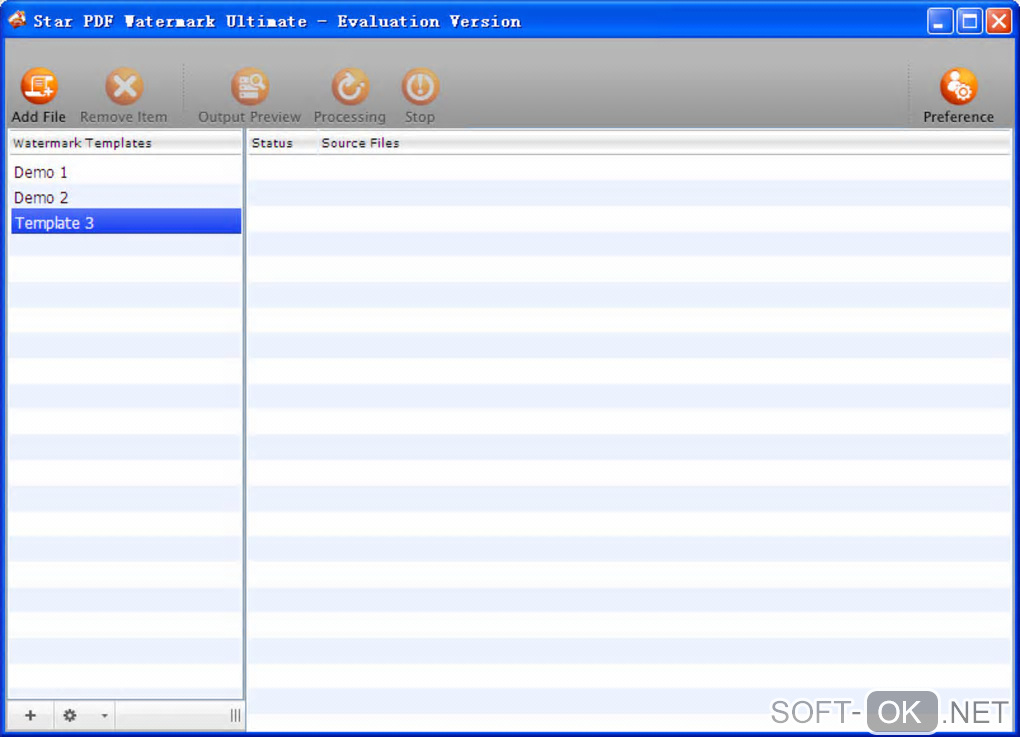Expand the gear dropdown arrow below templates
1020x737 pixels.
(x=104, y=716)
